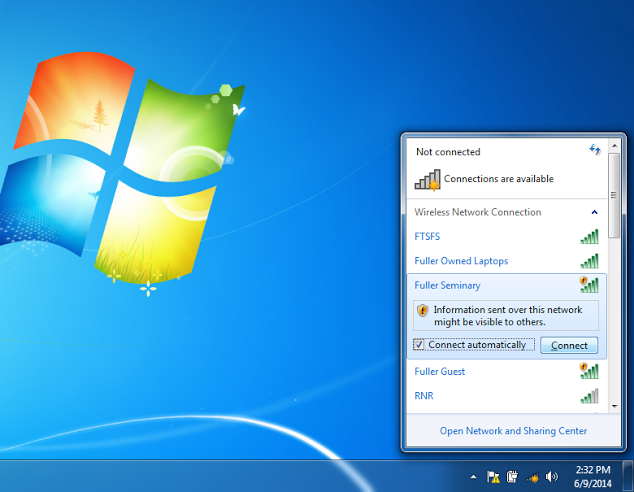Select the Fuller Owned Laptops network
Viewport: 634px width, 492px height.
point(506,261)
